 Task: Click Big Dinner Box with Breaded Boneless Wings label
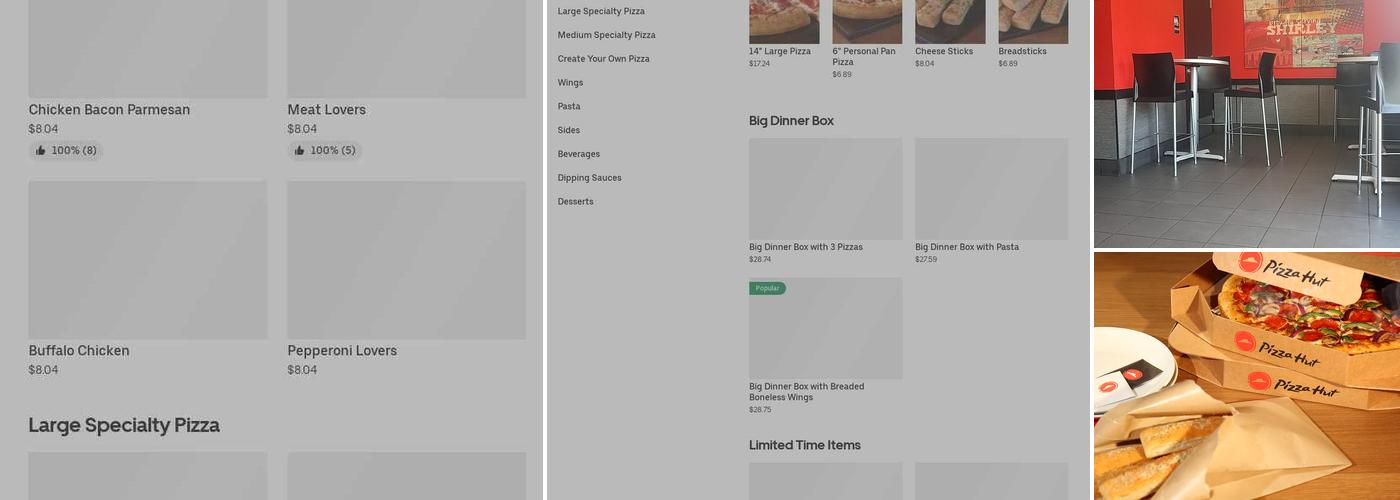(807, 392)
